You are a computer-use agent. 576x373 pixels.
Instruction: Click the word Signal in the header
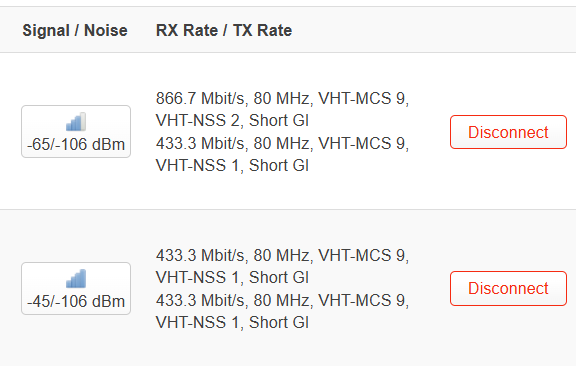tap(46, 31)
